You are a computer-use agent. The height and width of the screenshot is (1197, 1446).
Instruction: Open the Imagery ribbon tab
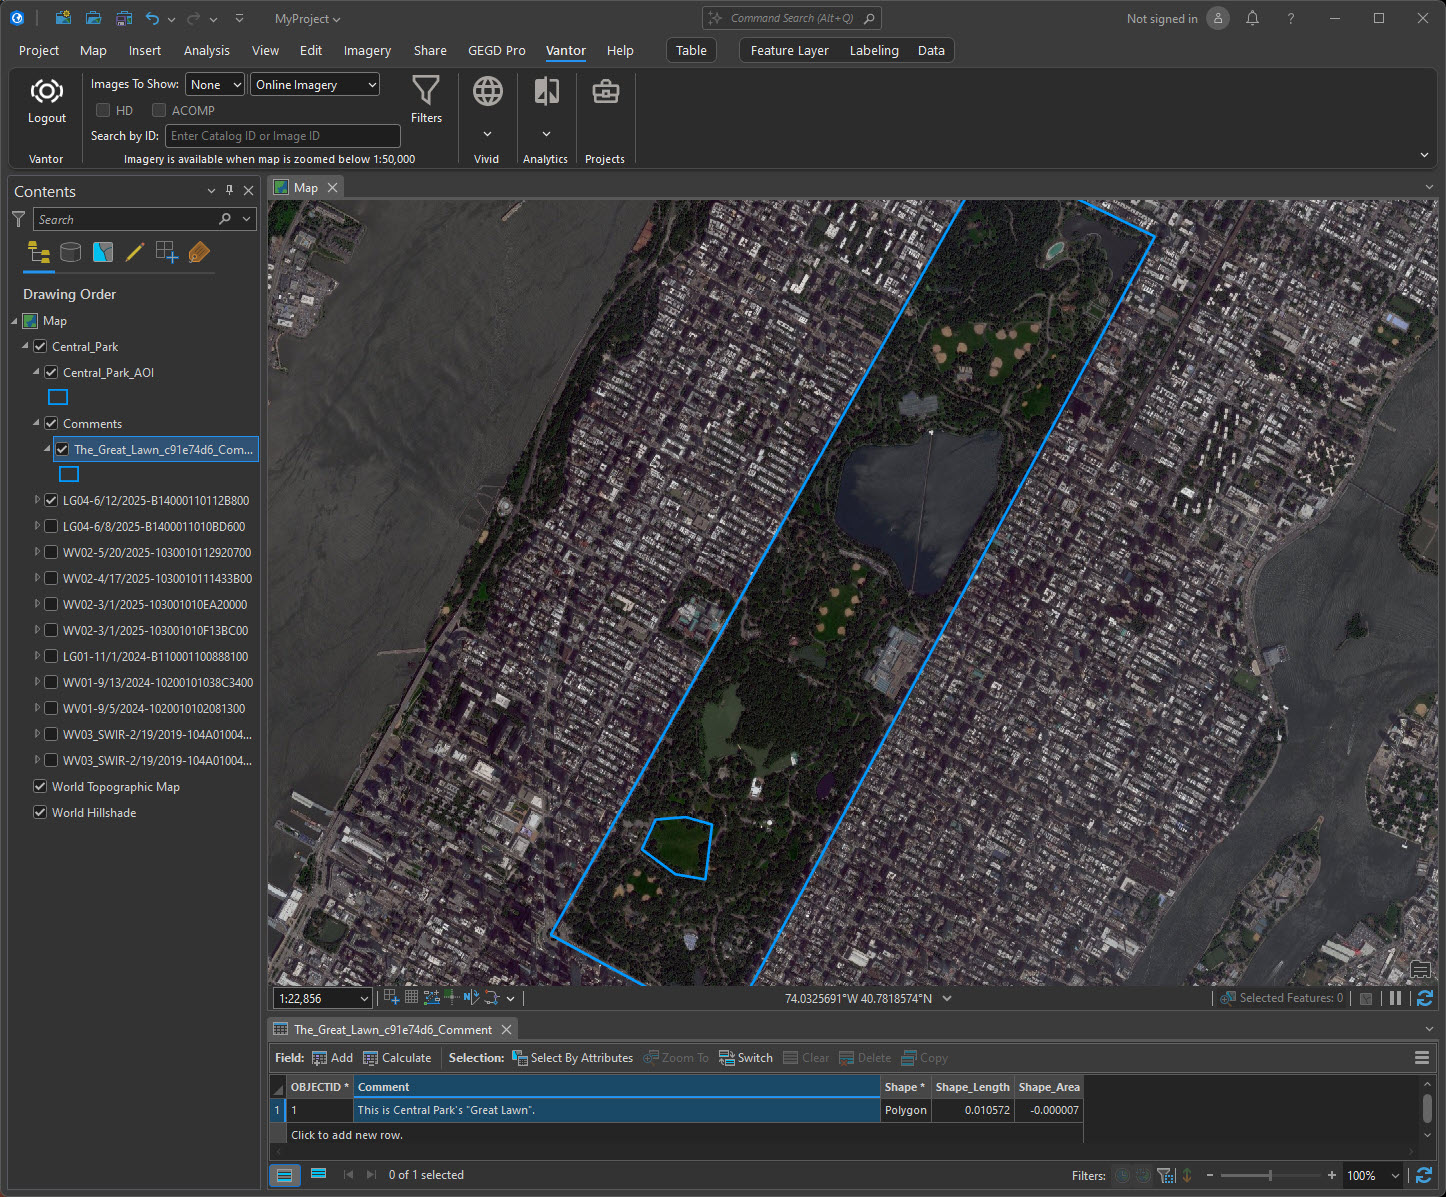point(367,51)
